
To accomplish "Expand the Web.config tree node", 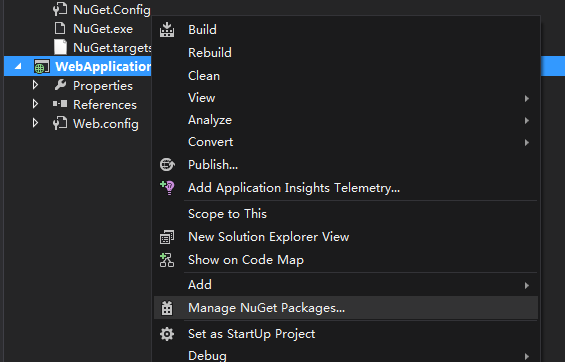I will point(35,123).
